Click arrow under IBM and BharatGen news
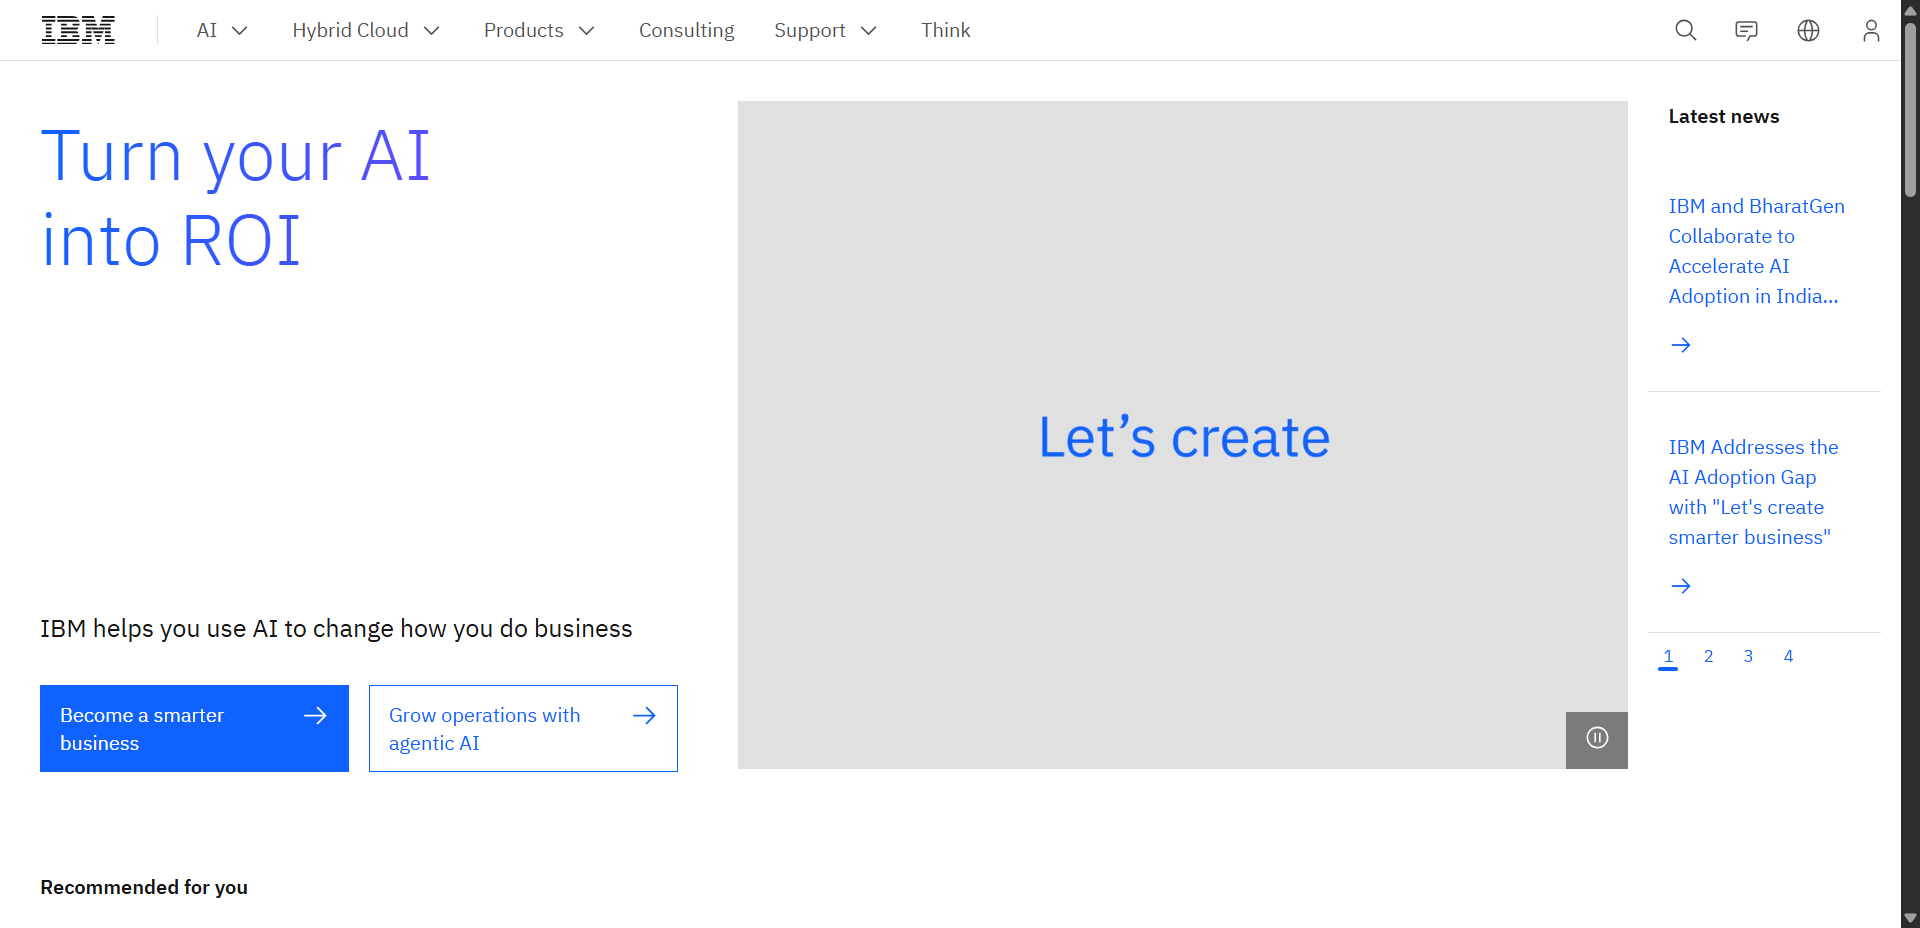Screen dimensions: 1920x928 click(1681, 345)
